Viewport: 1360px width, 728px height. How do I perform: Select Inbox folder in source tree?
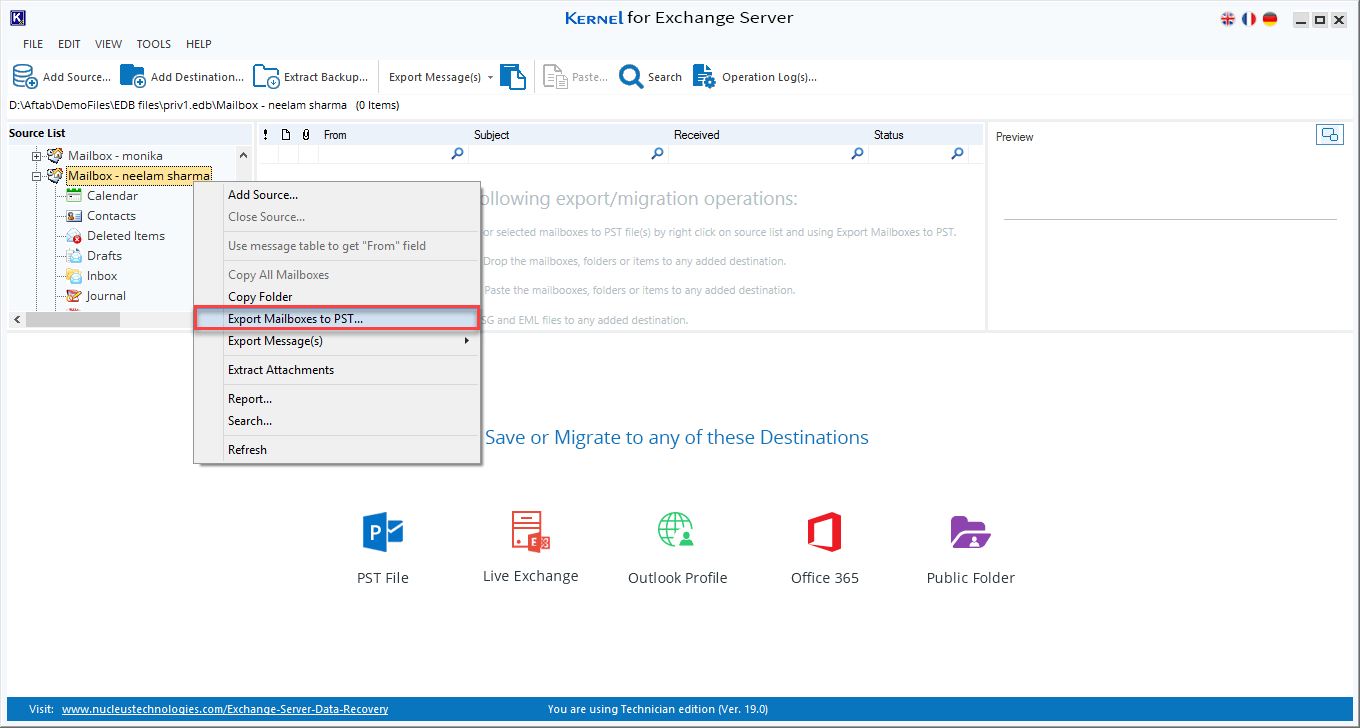pyautogui.click(x=102, y=276)
